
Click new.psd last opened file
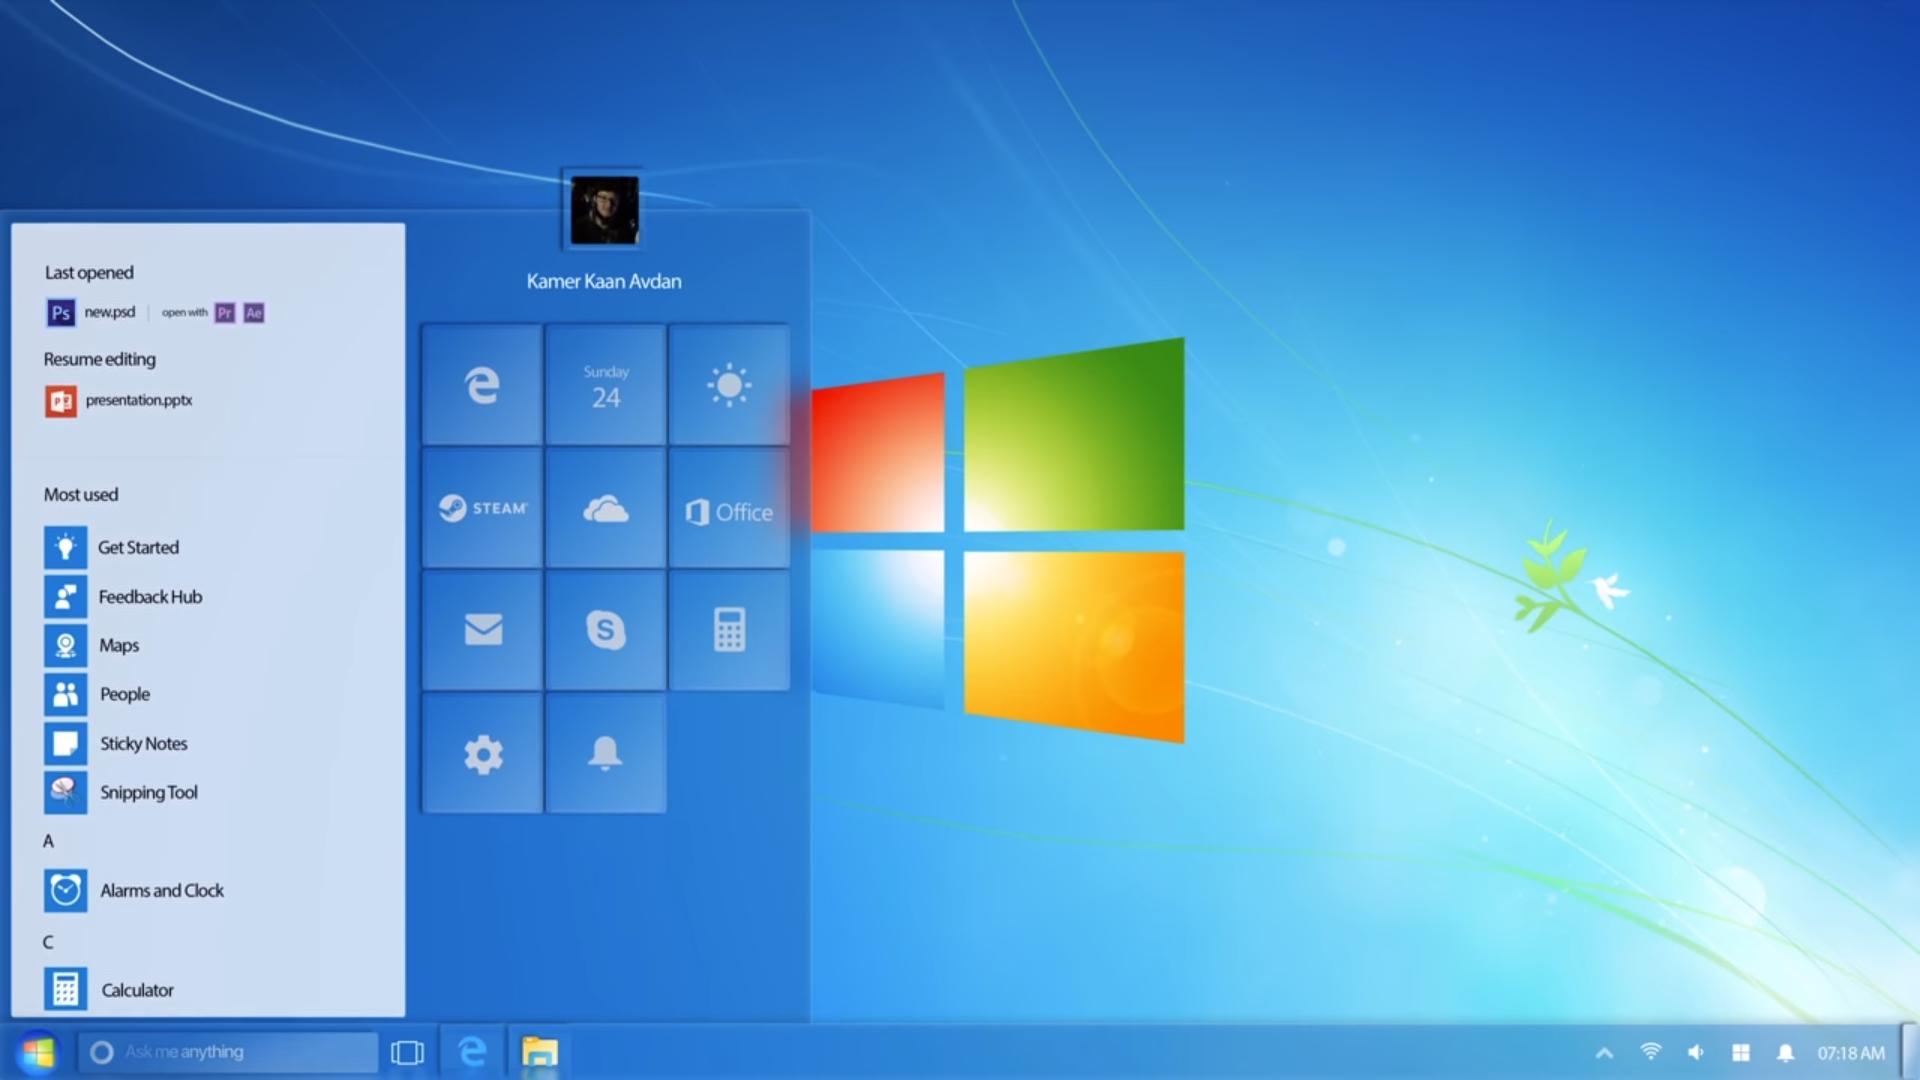[x=109, y=313]
